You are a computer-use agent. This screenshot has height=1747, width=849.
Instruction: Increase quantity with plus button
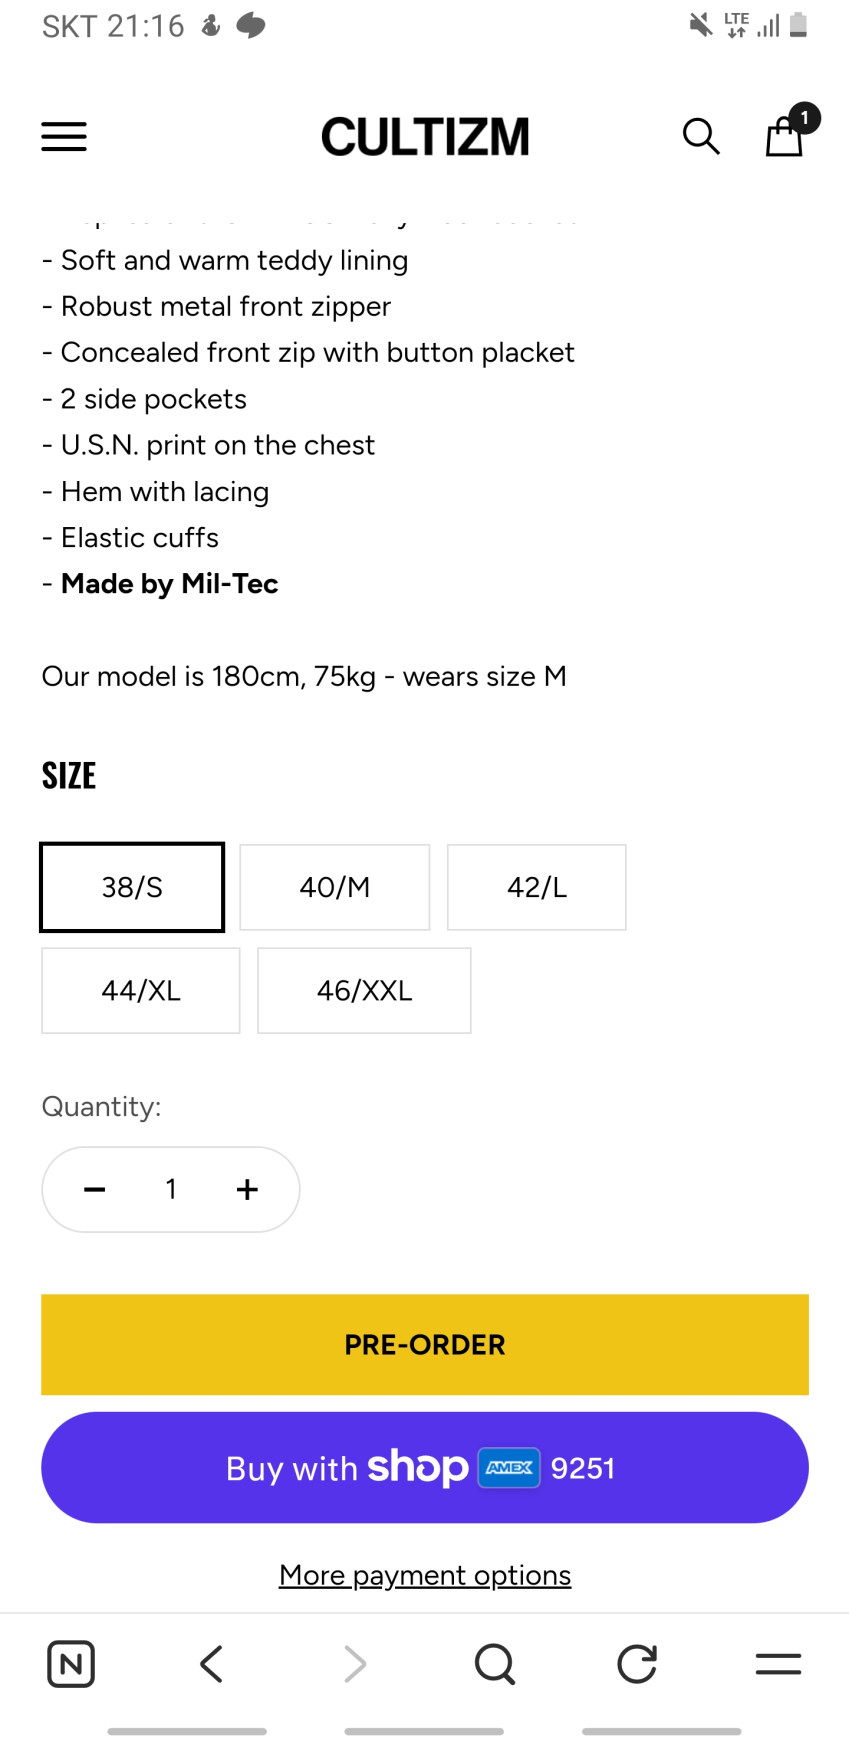pyautogui.click(x=247, y=1189)
